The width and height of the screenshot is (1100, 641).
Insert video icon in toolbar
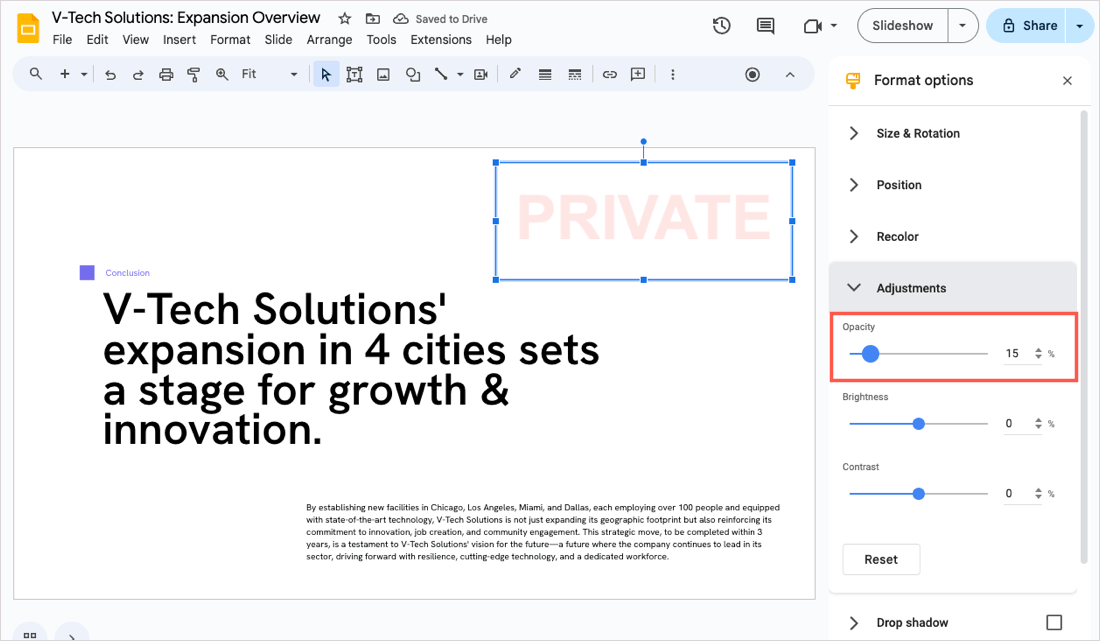tap(481, 74)
